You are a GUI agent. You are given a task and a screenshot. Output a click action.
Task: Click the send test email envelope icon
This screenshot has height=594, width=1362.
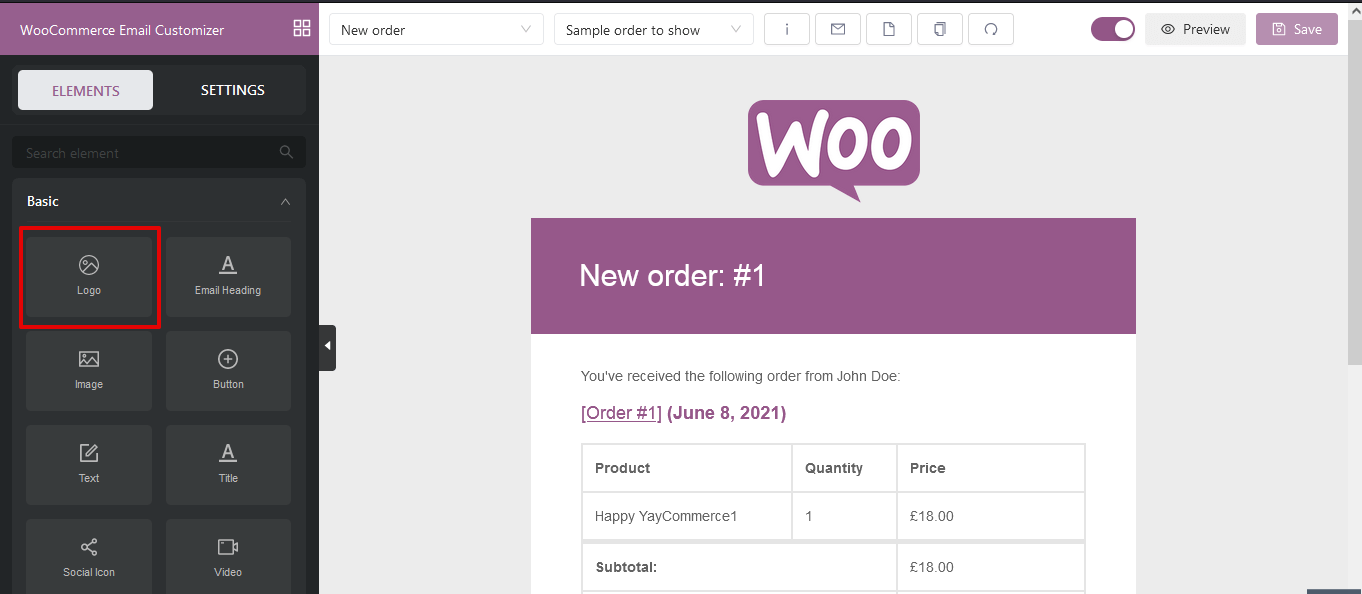[838, 29]
